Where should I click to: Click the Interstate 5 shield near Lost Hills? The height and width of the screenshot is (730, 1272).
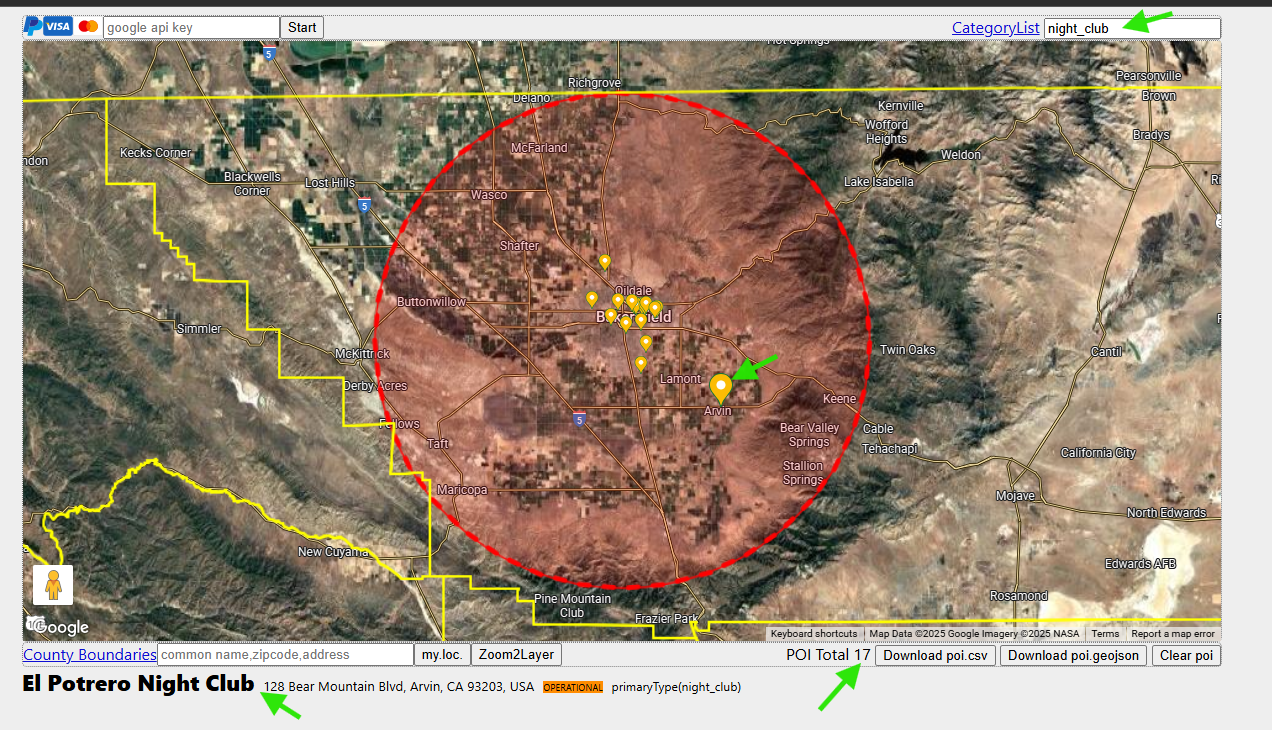pos(363,204)
